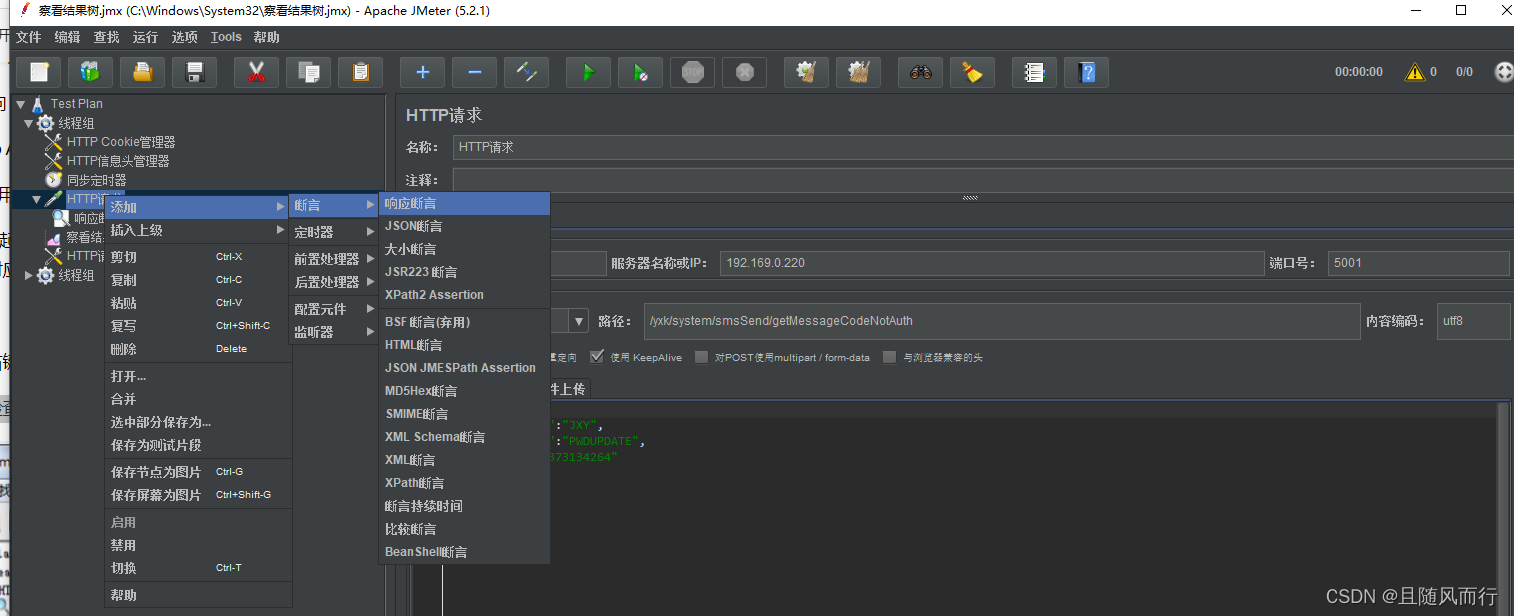Click the 端口号 input field
Viewport: 1514px width, 616px height.
pos(1418,263)
